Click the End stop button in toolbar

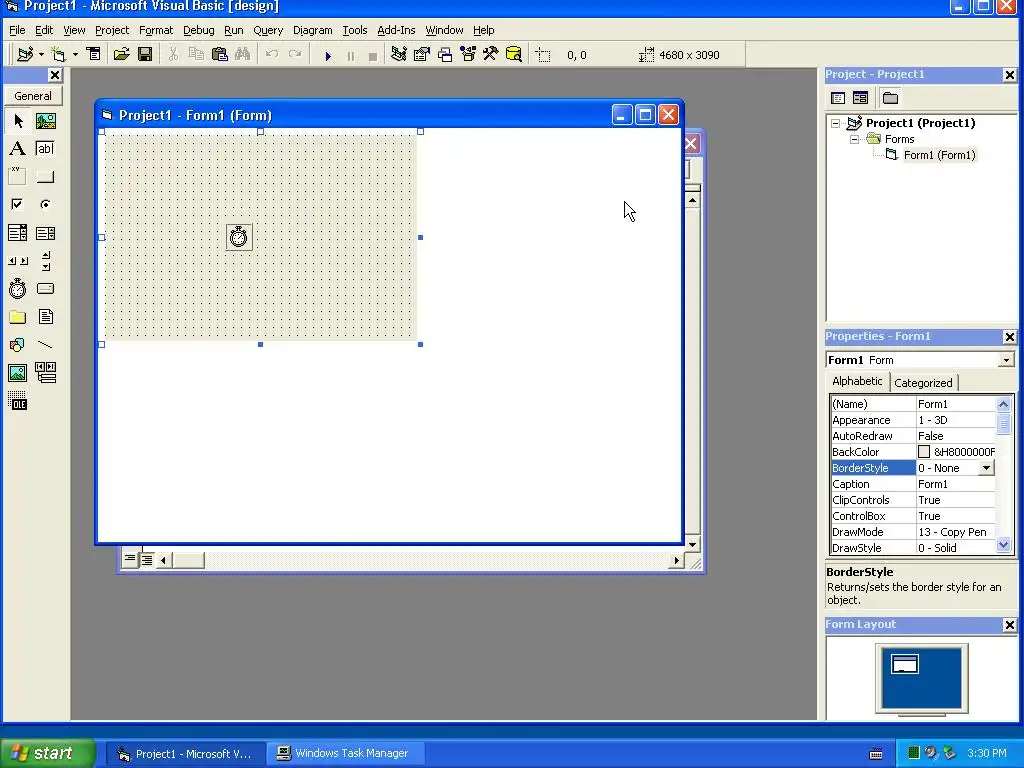coord(373,56)
